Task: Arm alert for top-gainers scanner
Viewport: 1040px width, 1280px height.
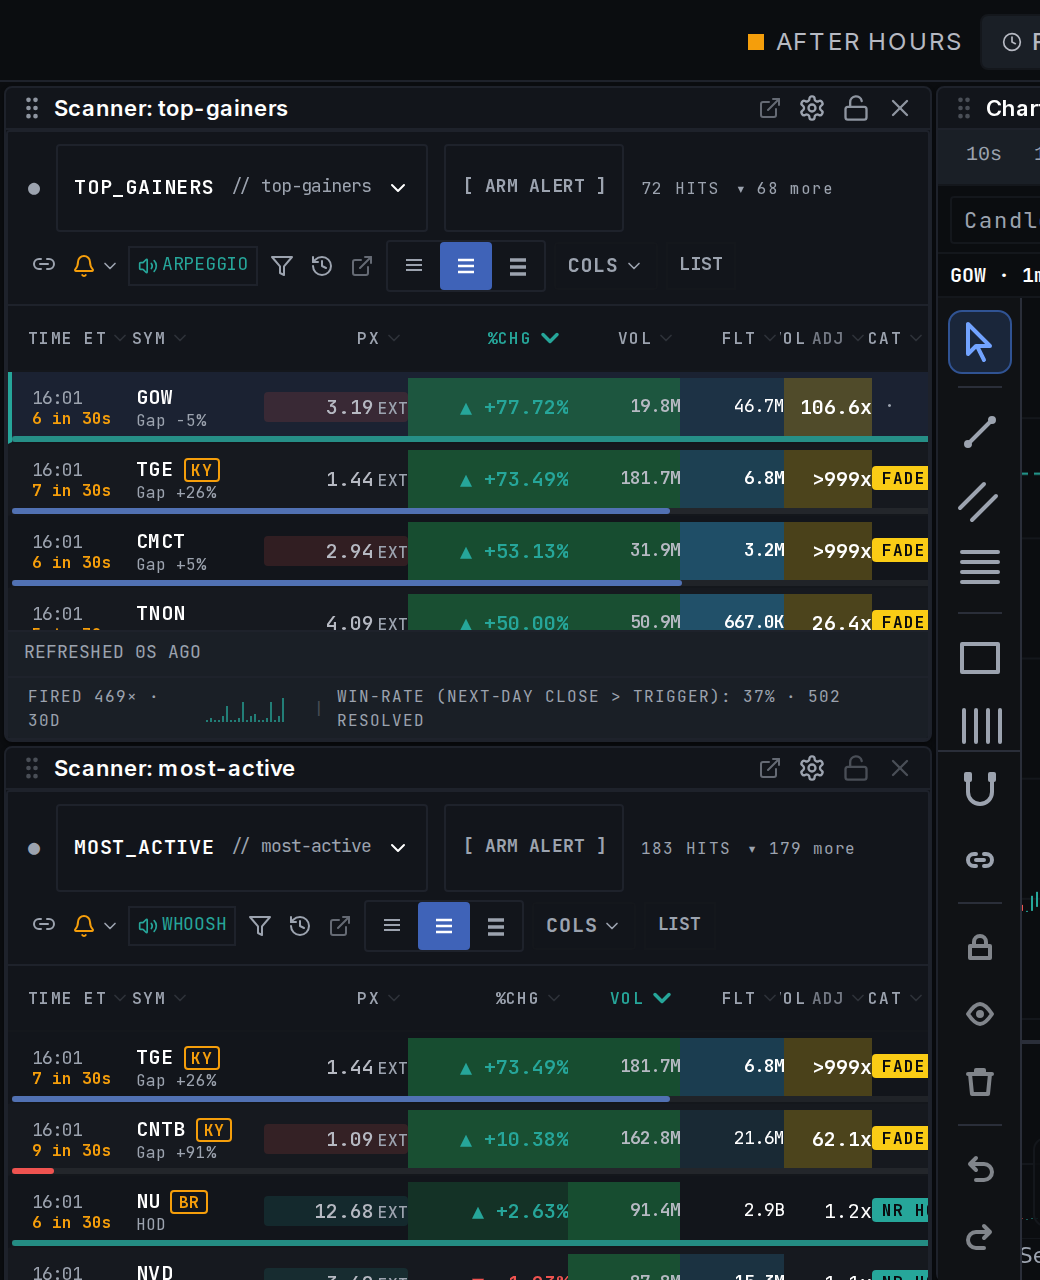Action: [x=534, y=187]
